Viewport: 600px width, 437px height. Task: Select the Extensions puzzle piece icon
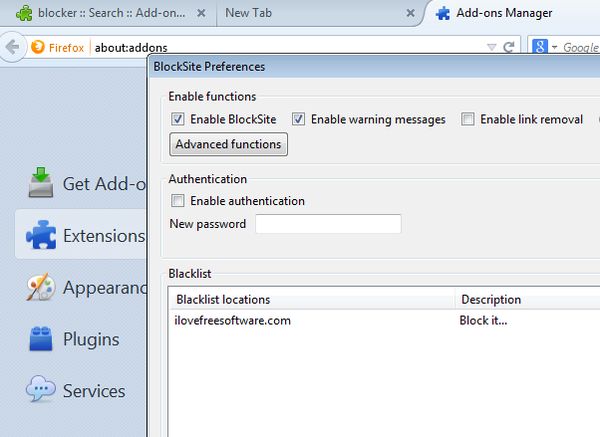[41, 236]
